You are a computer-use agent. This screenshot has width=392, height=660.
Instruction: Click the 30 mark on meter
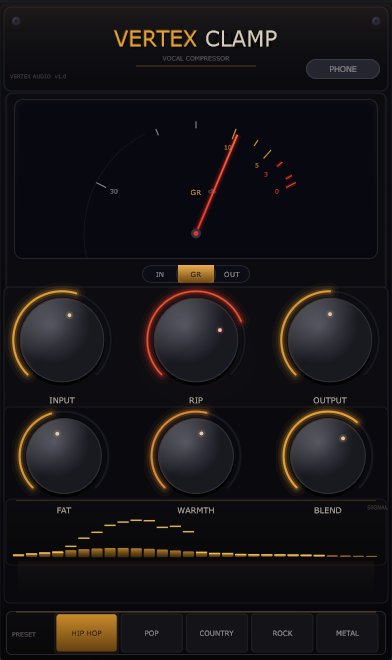pyautogui.click(x=114, y=191)
